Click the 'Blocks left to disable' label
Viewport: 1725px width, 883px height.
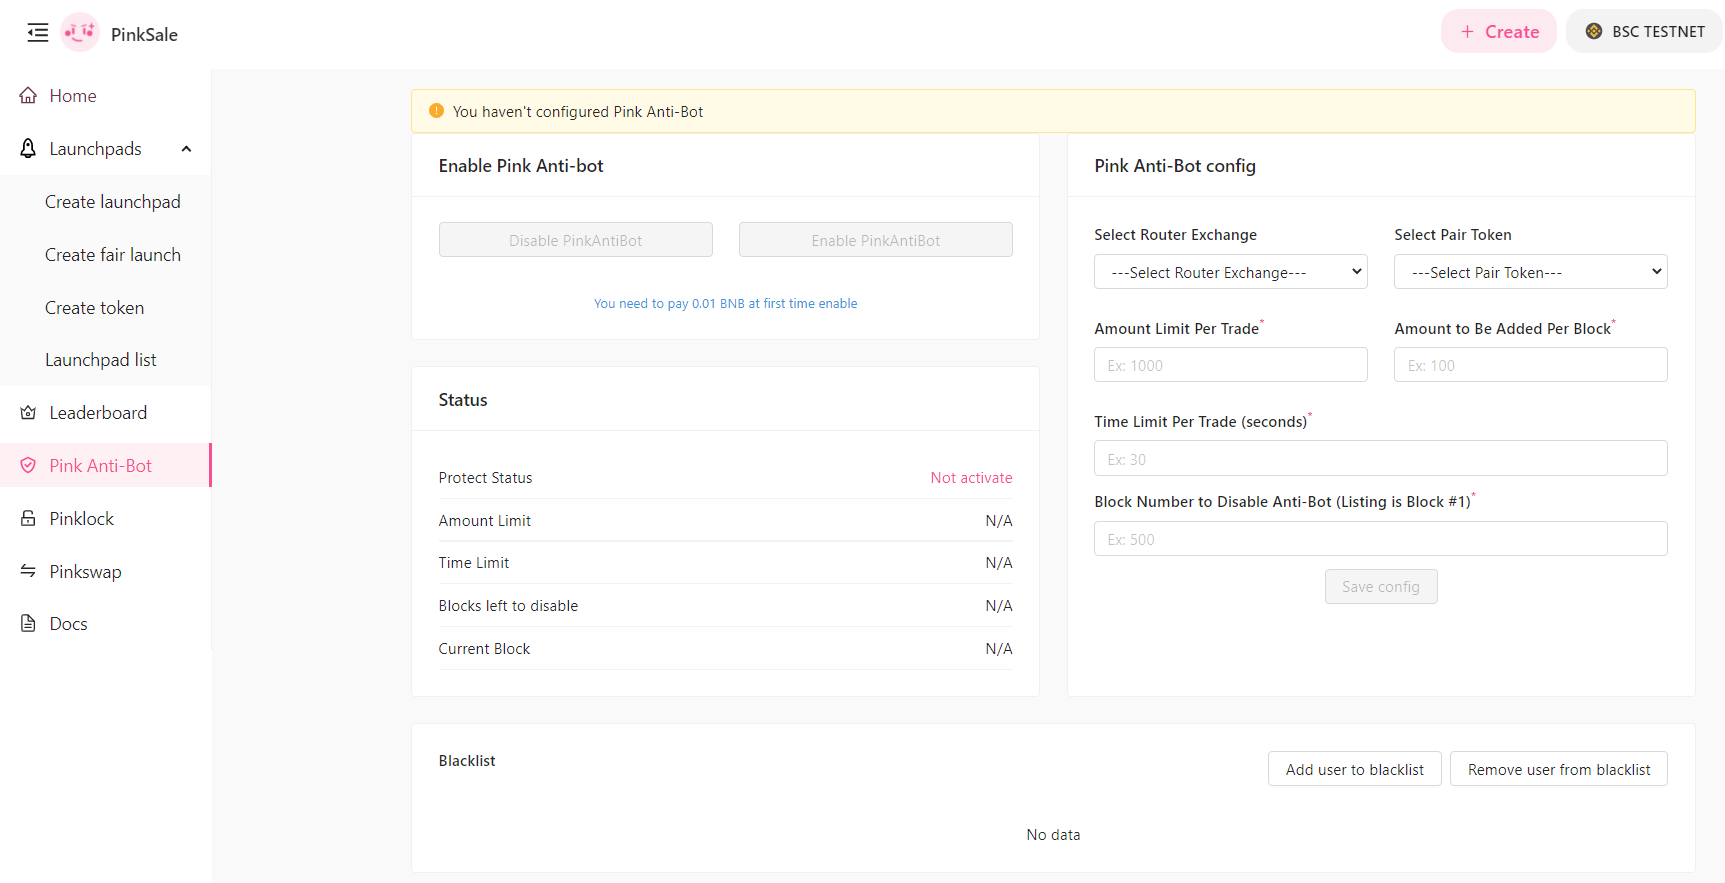coord(508,606)
